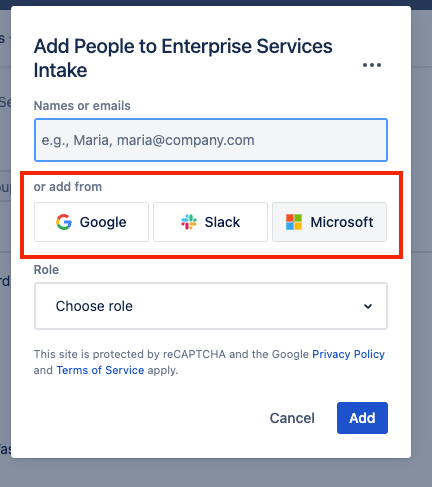Add people from Microsoft
This screenshot has width=432, height=487.
click(329, 222)
